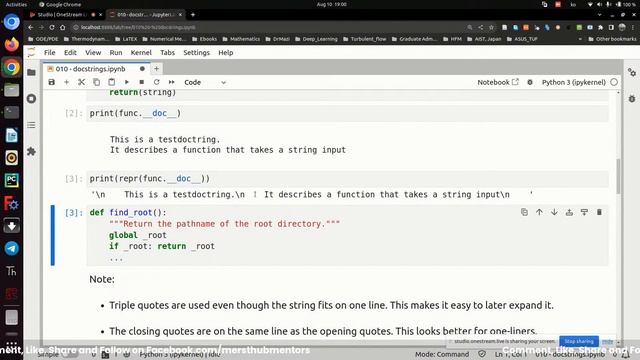Open the Ebooks bookmarks folder
Image resolution: width=640 pixels, height=360 pixels.
pos(204,39)
